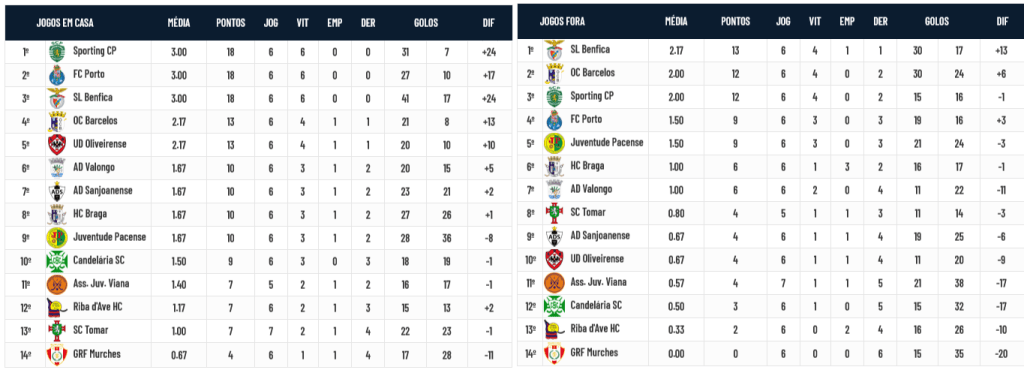Click SC Tomar crest in away table

point(554,214)
